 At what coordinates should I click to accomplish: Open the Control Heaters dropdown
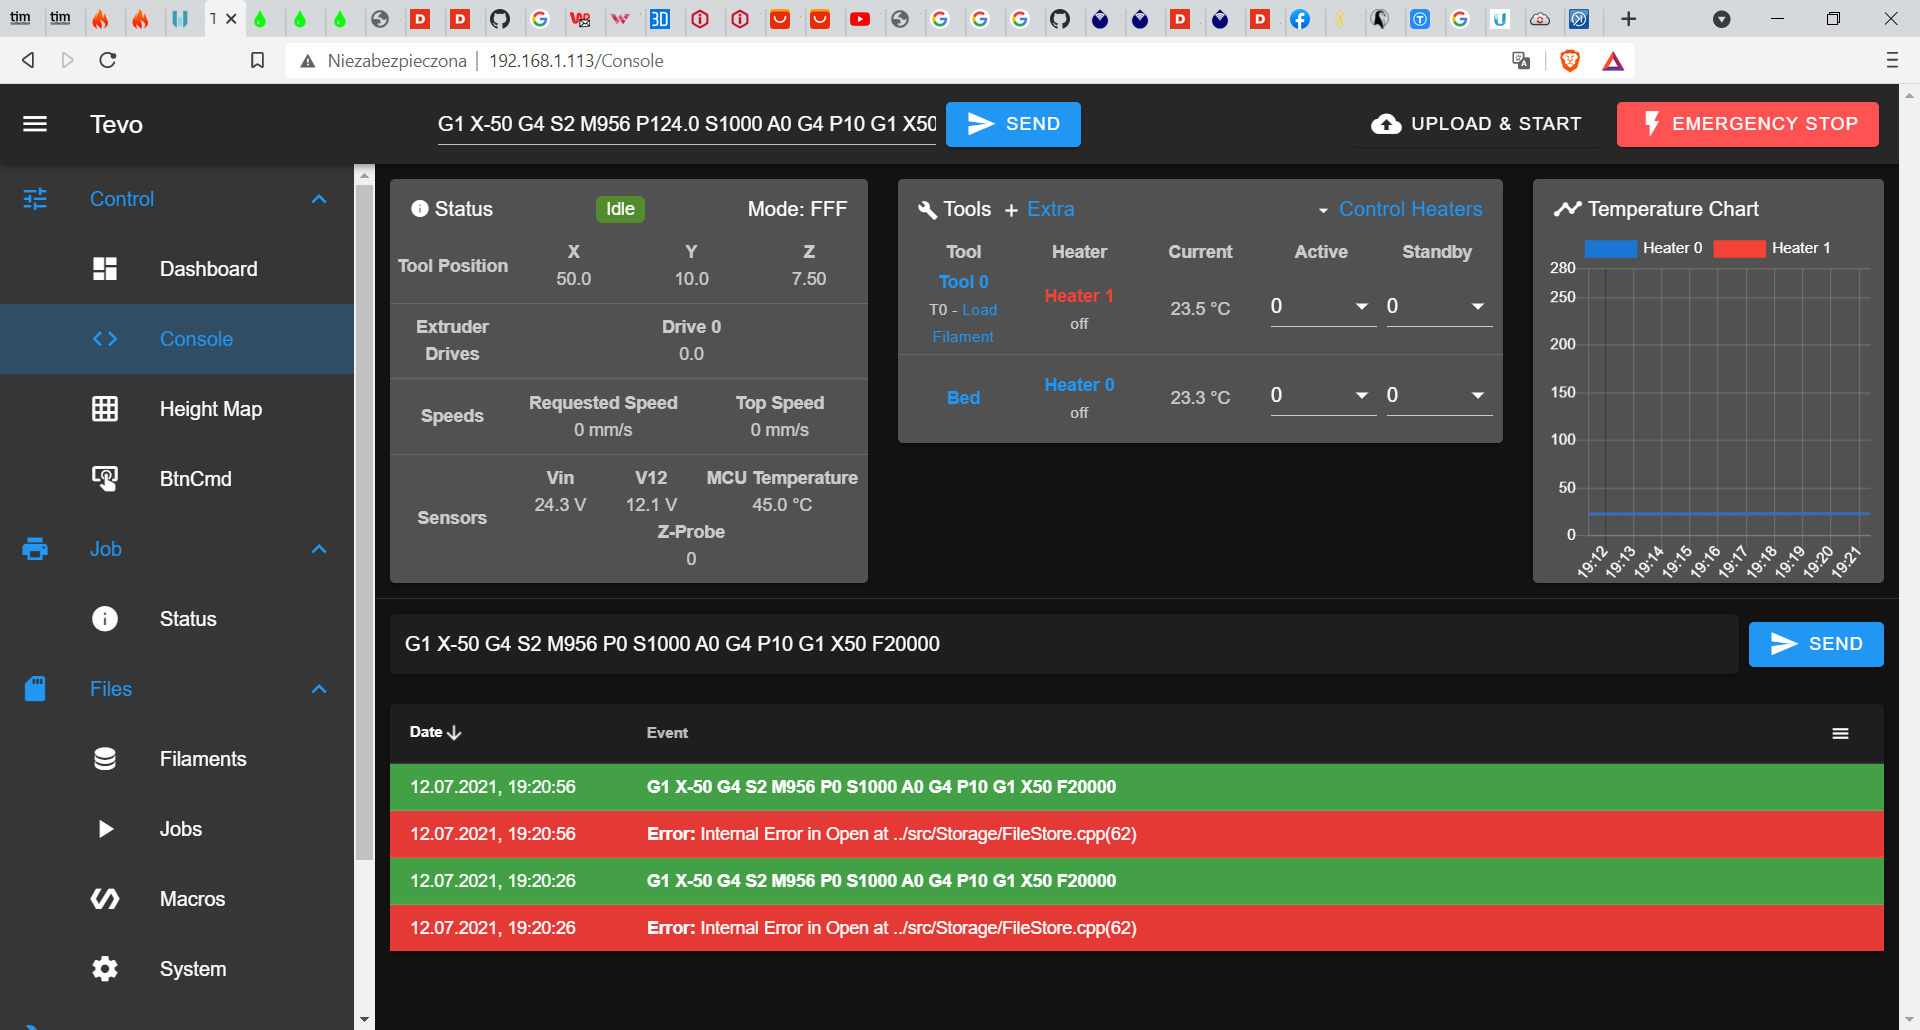click(x=1400, y=209)
